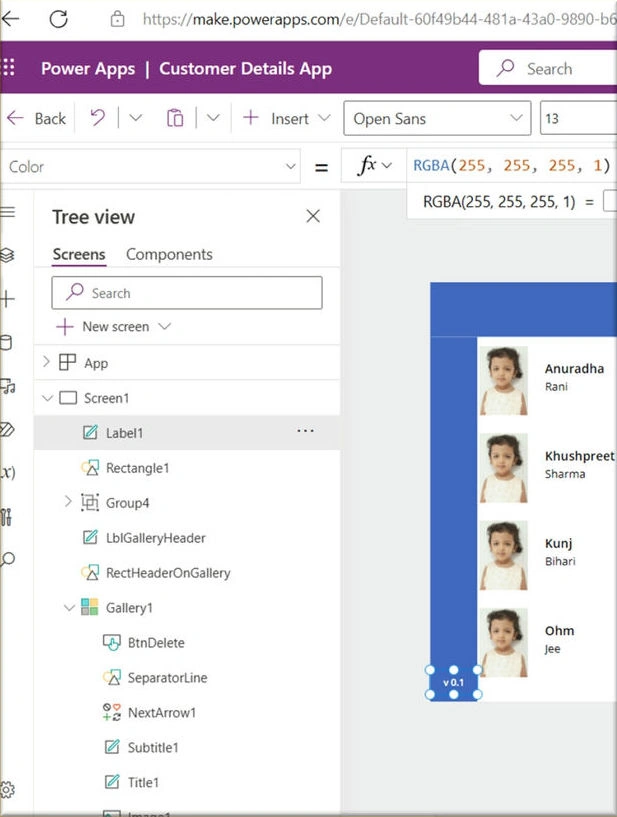Collapse the Screen1 node

tap(47, 398)
